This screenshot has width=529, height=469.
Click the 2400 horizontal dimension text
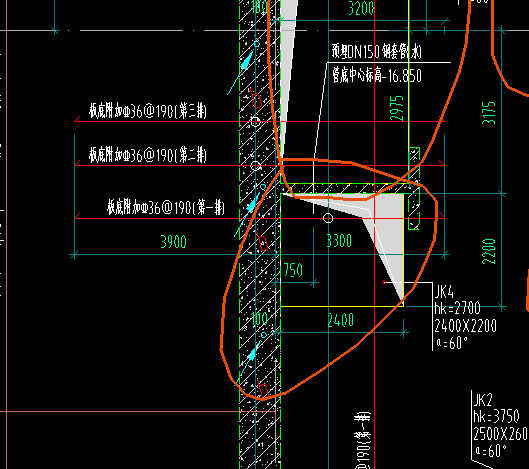[x=341, y=320]
